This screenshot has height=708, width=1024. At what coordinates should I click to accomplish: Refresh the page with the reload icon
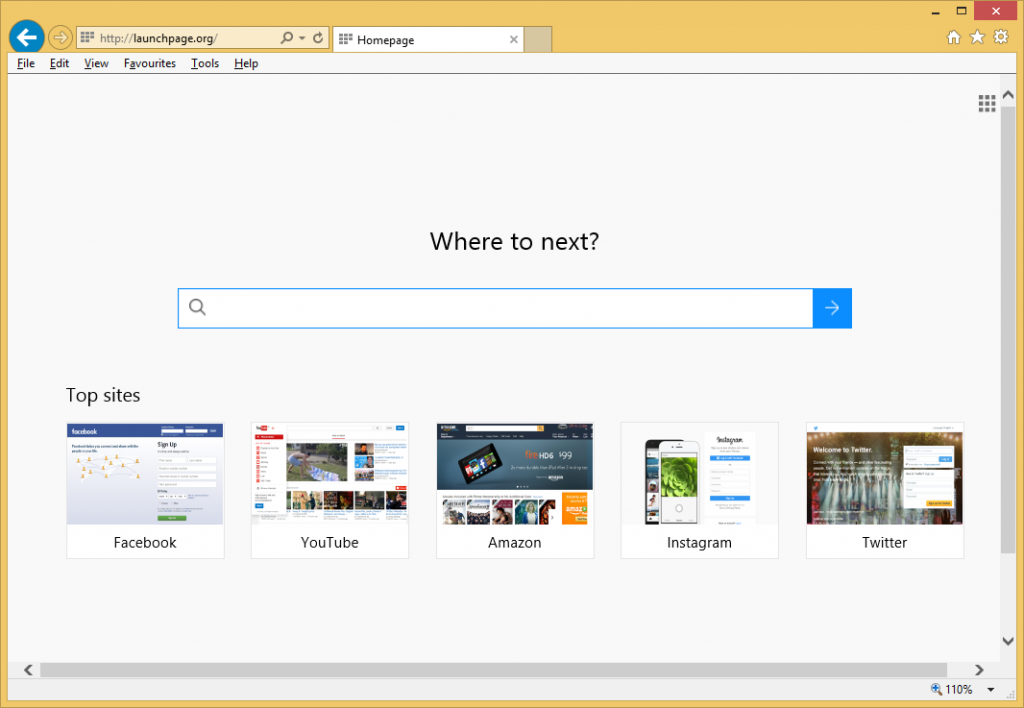click(318, 38)
